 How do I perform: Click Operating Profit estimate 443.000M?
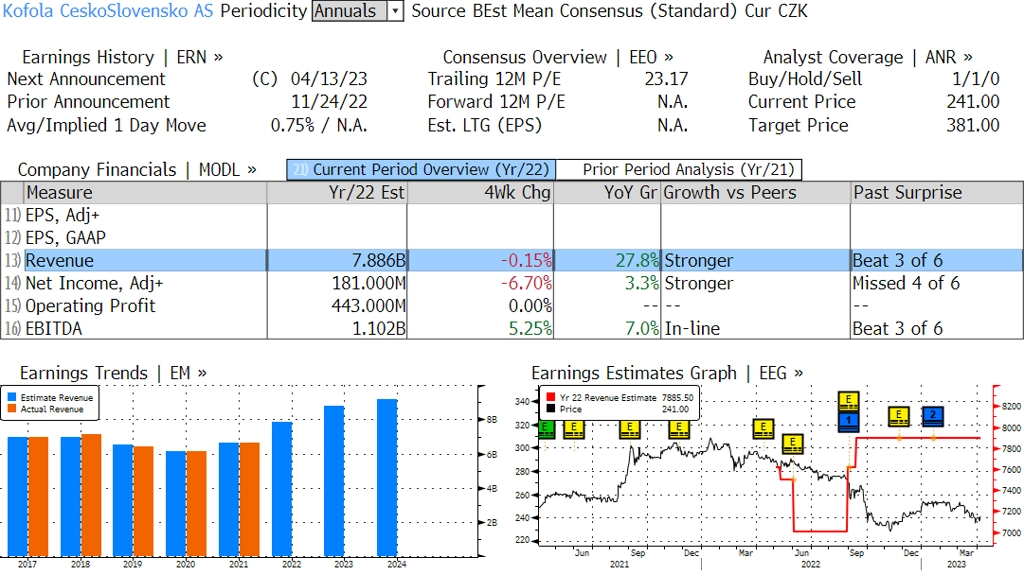[x=368, y=306]
